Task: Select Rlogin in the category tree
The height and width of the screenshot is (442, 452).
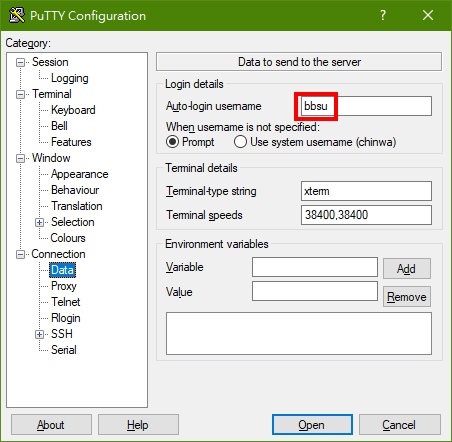Action: [x=66, y=318]
